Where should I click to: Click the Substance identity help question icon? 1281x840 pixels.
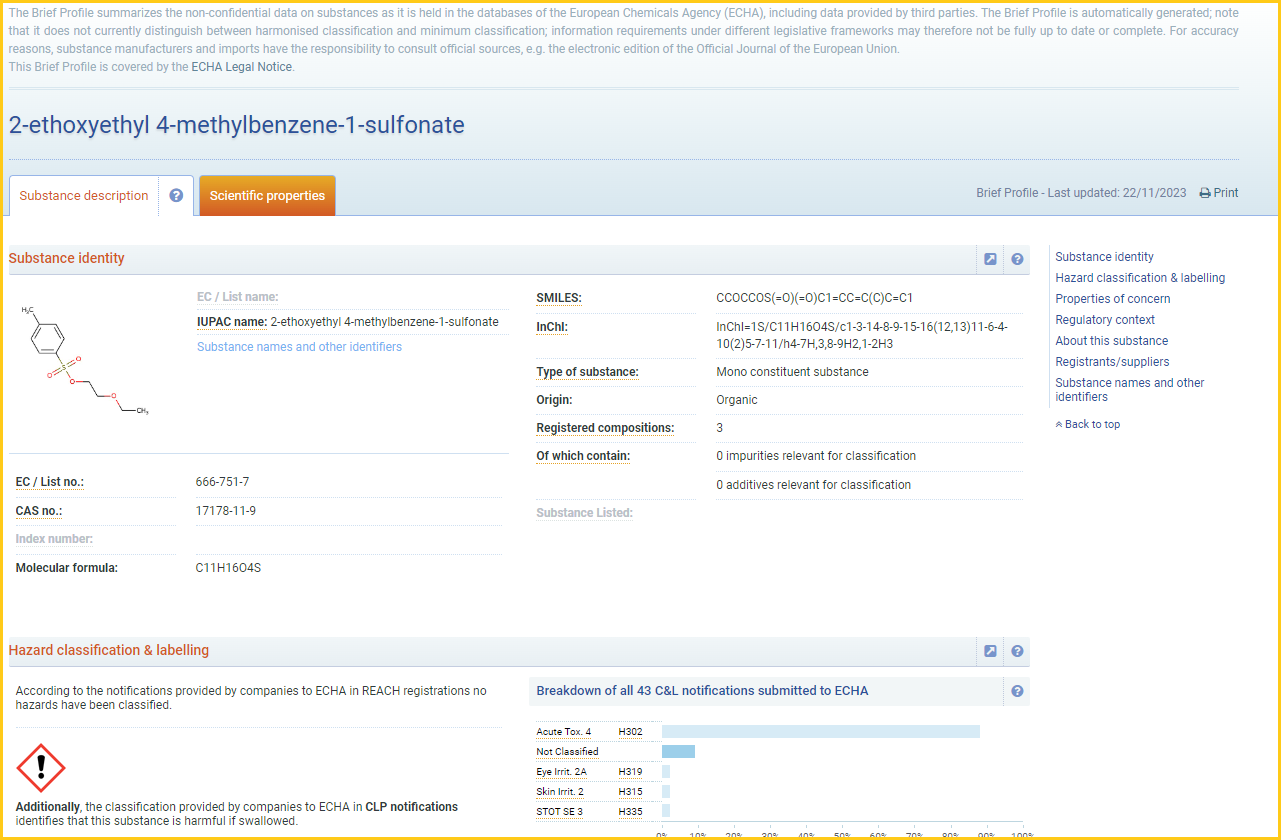coord(1017,259)
